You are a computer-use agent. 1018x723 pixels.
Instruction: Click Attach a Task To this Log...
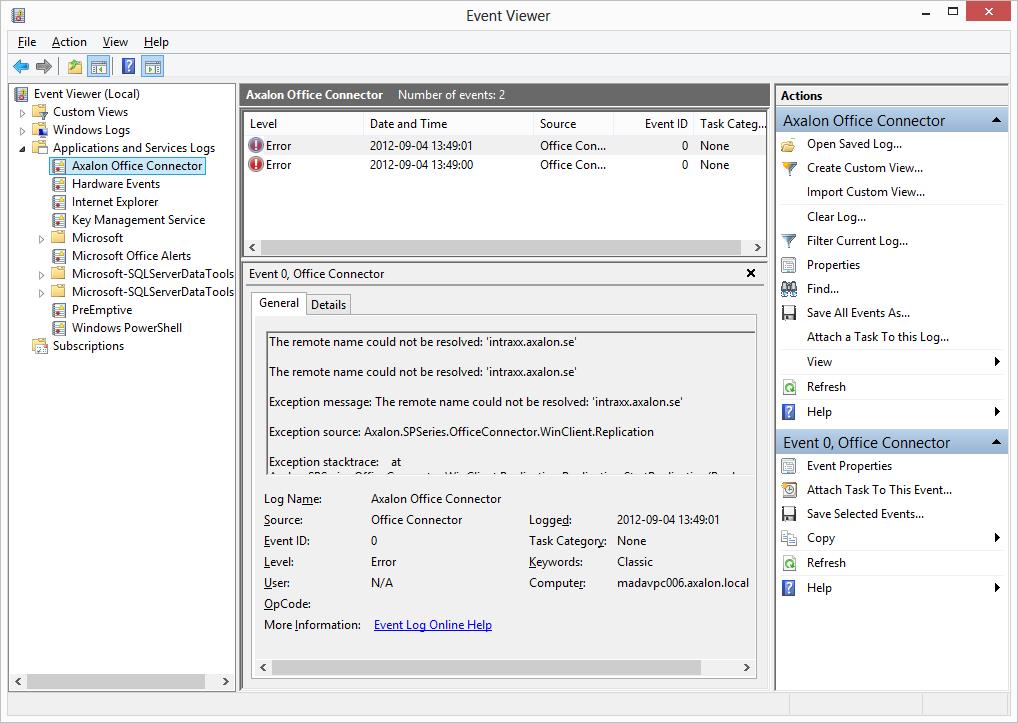tap(878, 337)
